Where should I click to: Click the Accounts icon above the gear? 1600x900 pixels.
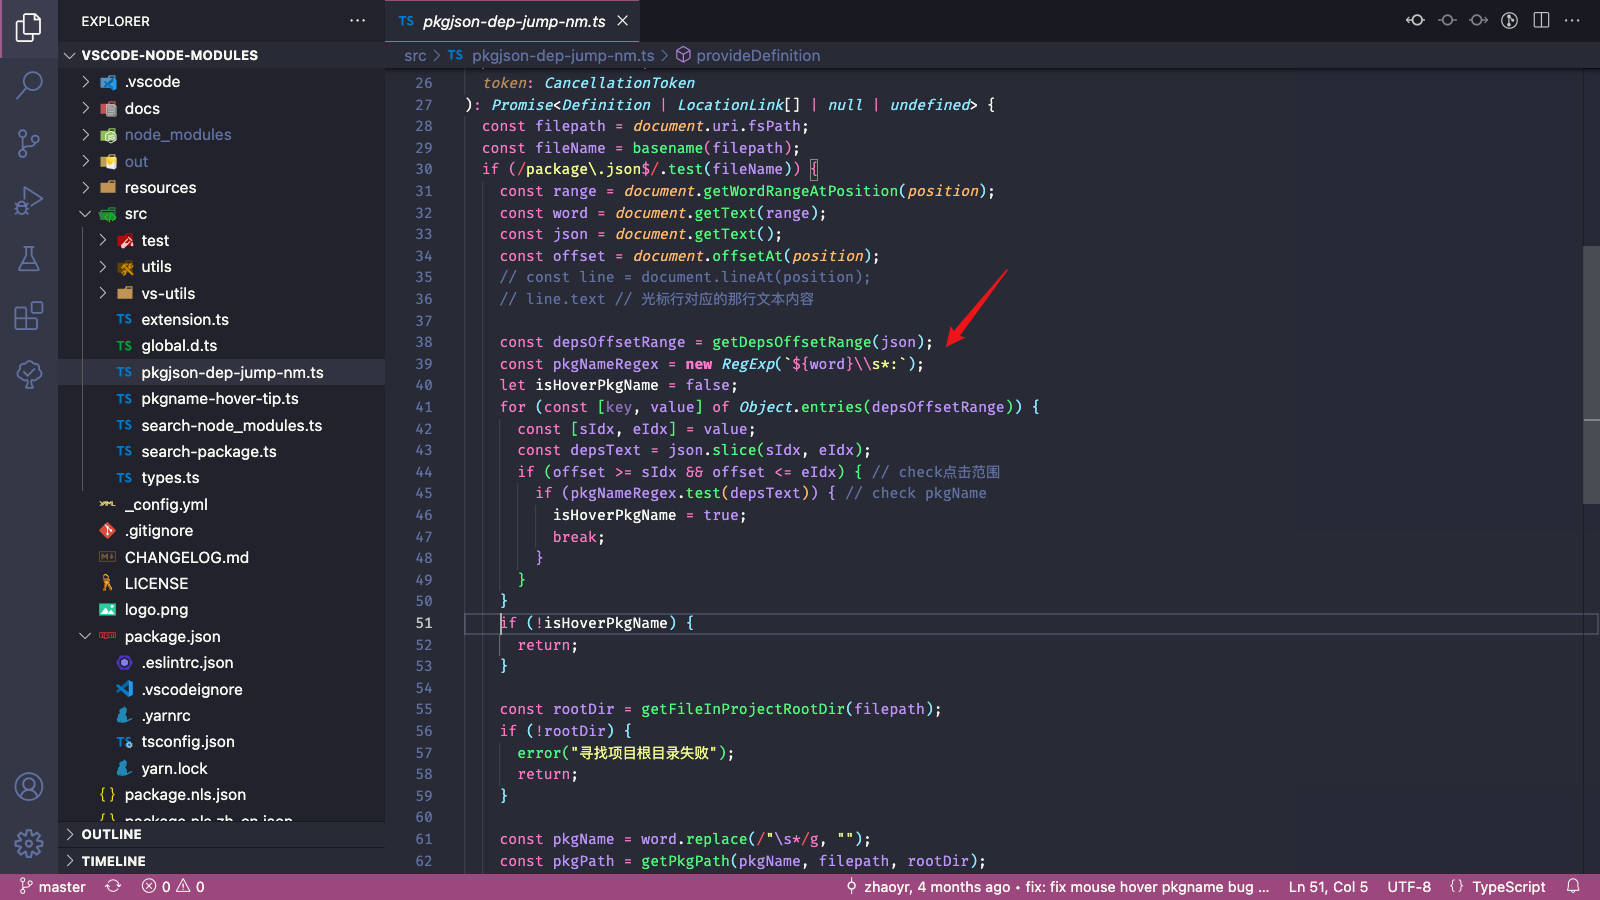29,787
